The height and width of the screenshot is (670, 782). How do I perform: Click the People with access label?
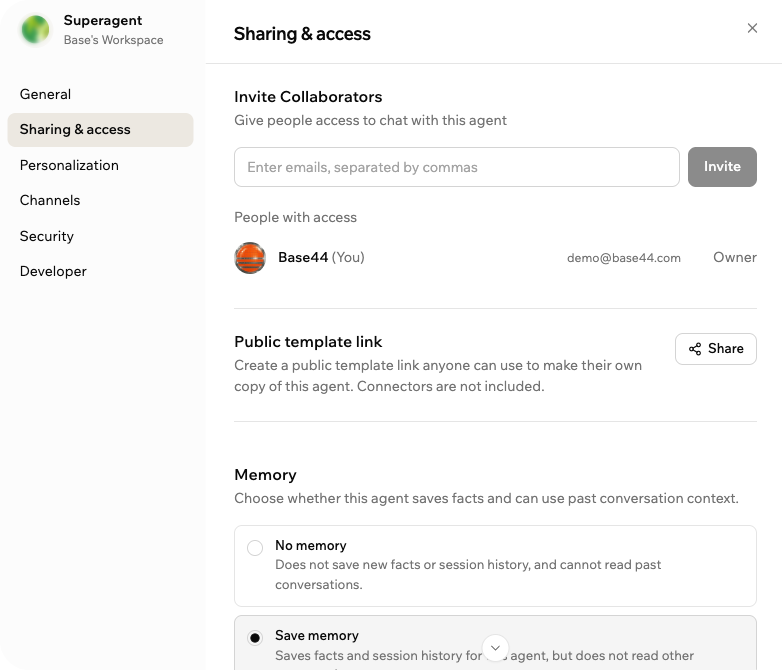(x=295, y=218)
